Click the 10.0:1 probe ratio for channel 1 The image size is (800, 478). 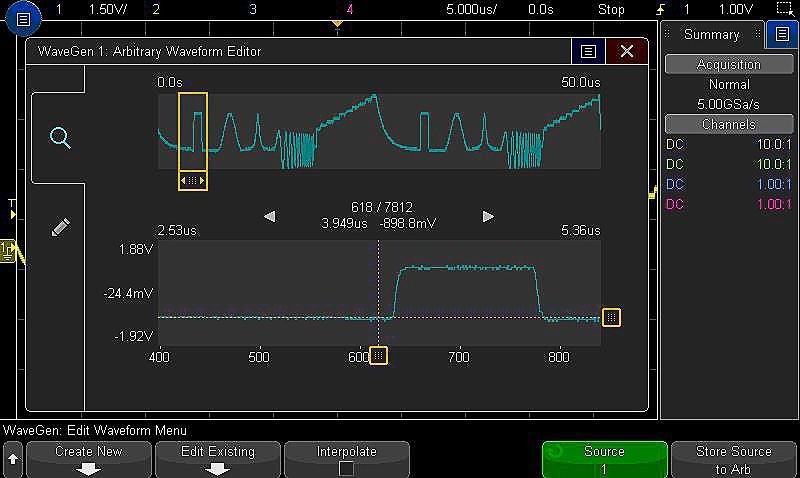coord(774,144)
